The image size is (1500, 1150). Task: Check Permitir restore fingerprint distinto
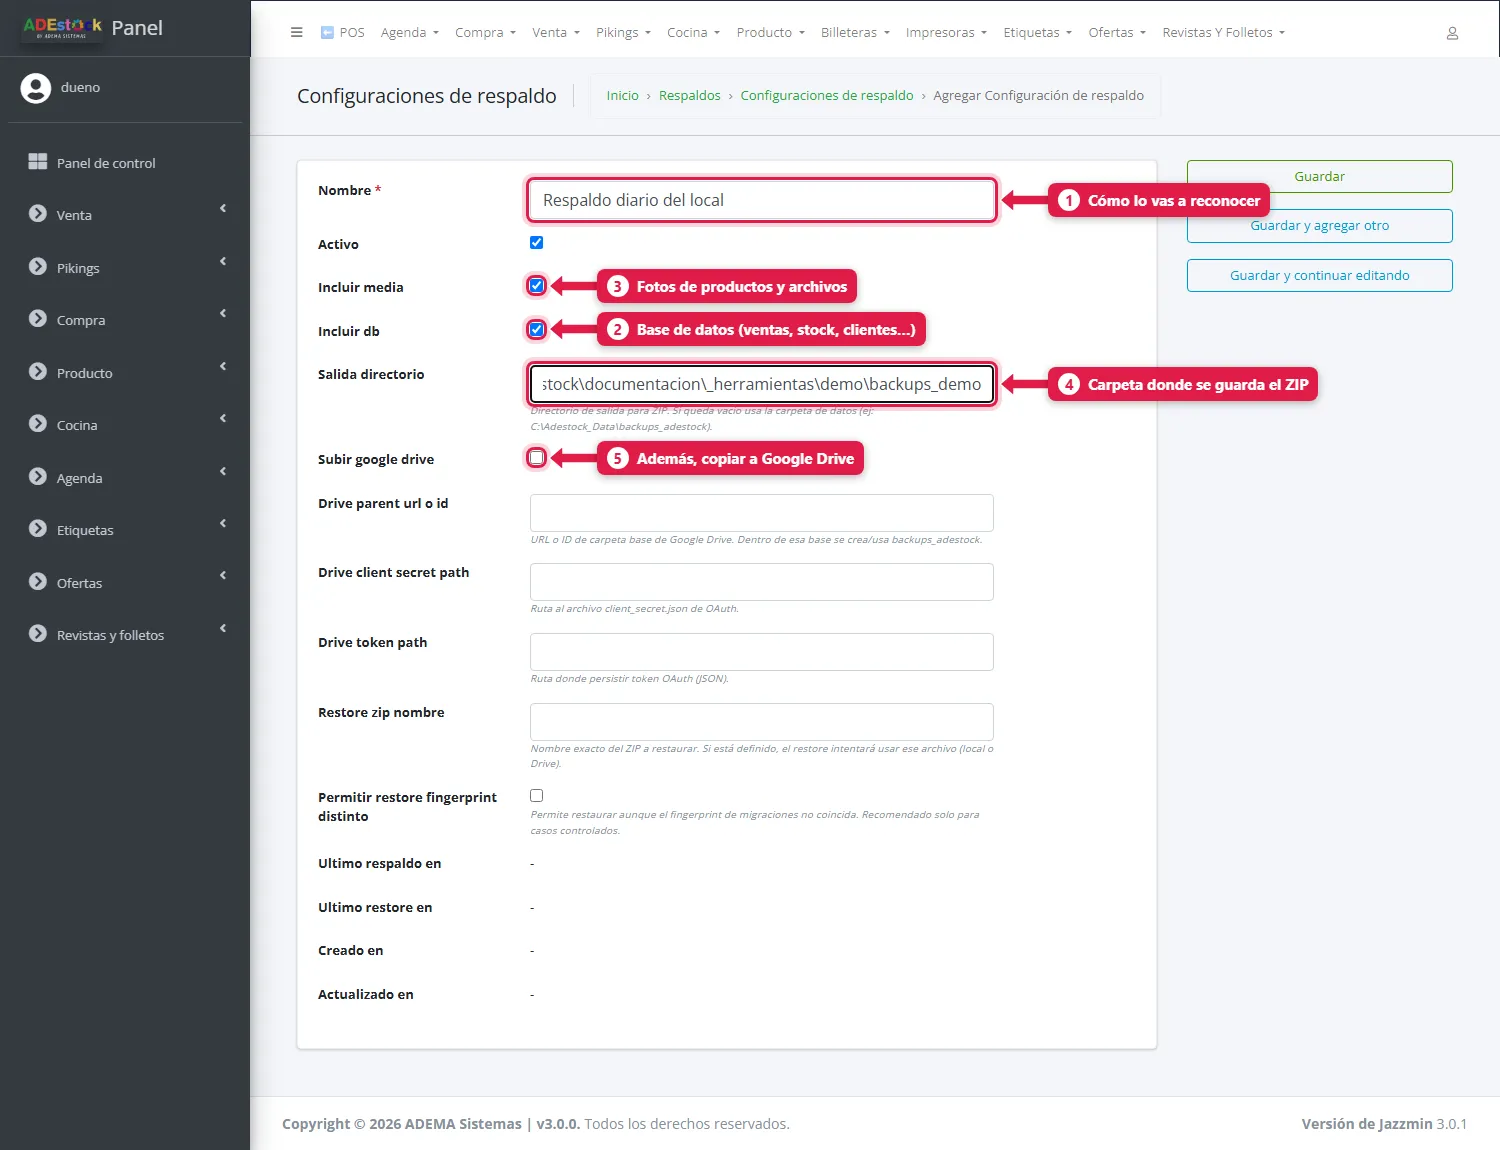coord(537,796)
